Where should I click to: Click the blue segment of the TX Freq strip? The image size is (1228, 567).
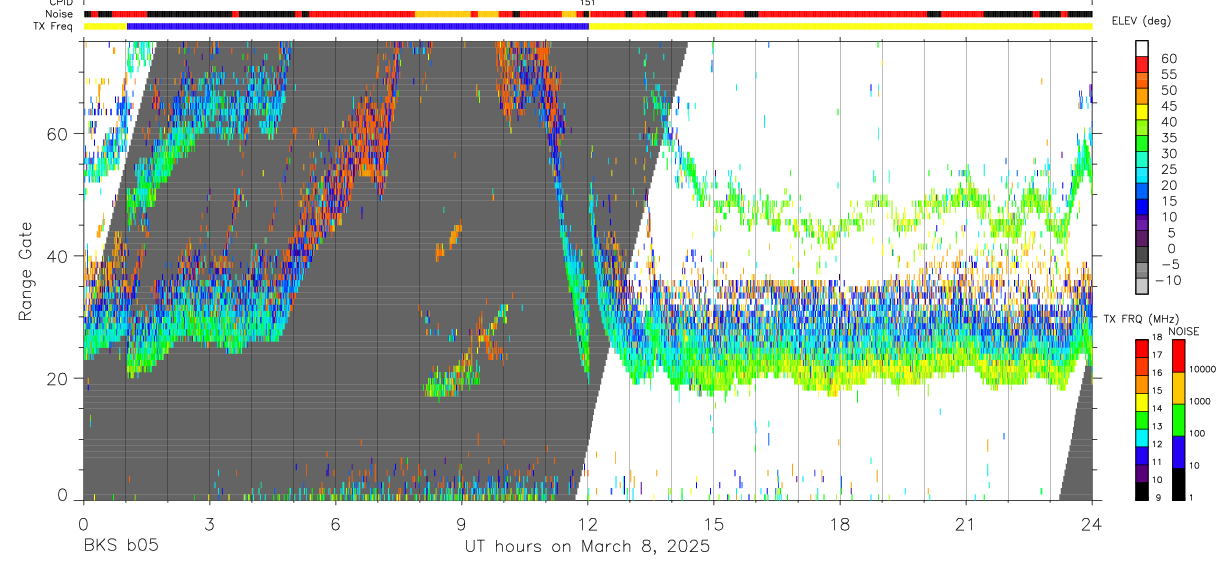point(358,26)
